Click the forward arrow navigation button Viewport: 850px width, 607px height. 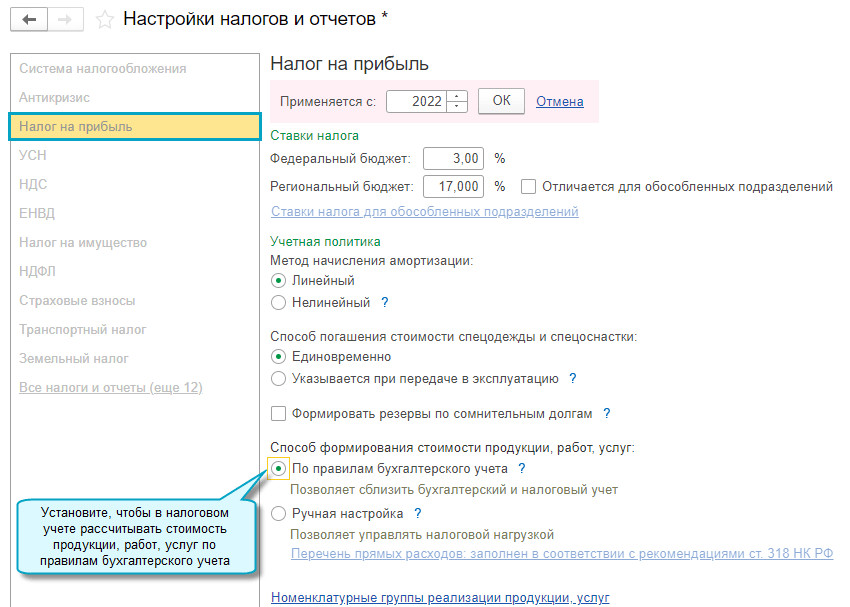(x=65, y=20)
